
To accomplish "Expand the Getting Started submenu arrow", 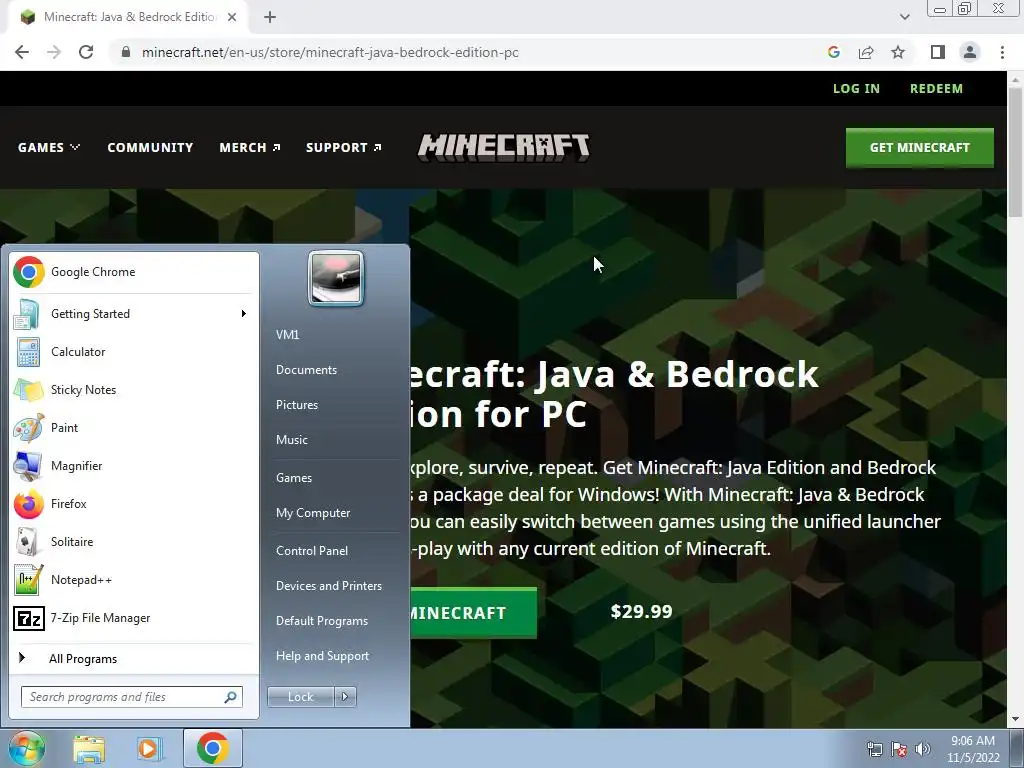I will [244, 314].
